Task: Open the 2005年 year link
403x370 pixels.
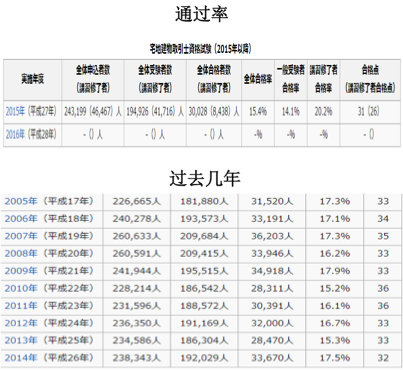Action: pos(21,201)
